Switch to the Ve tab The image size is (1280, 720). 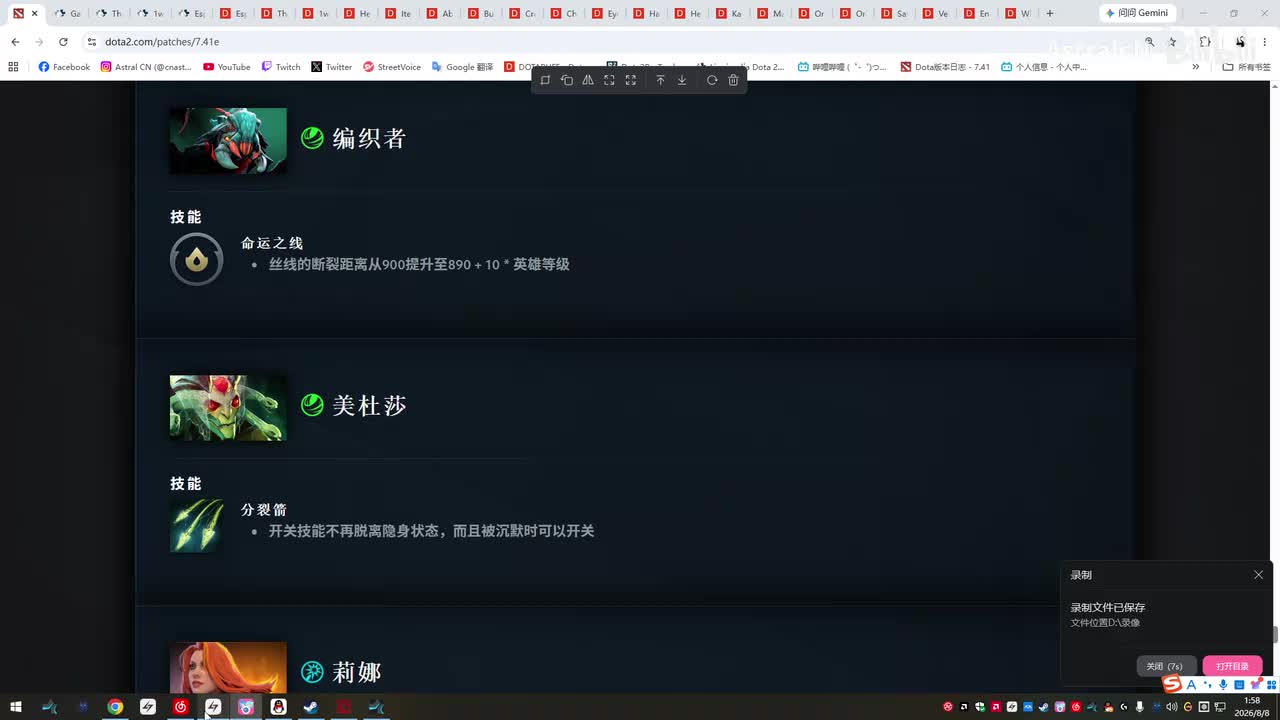(935, 13)
